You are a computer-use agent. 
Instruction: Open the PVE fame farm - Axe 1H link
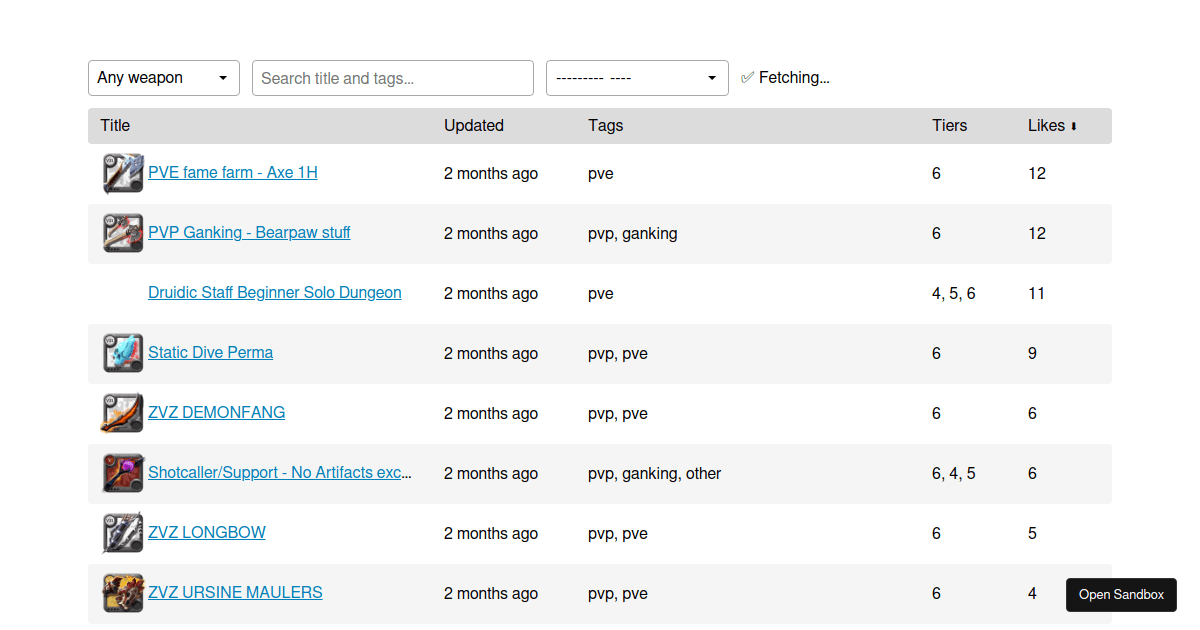233,173
